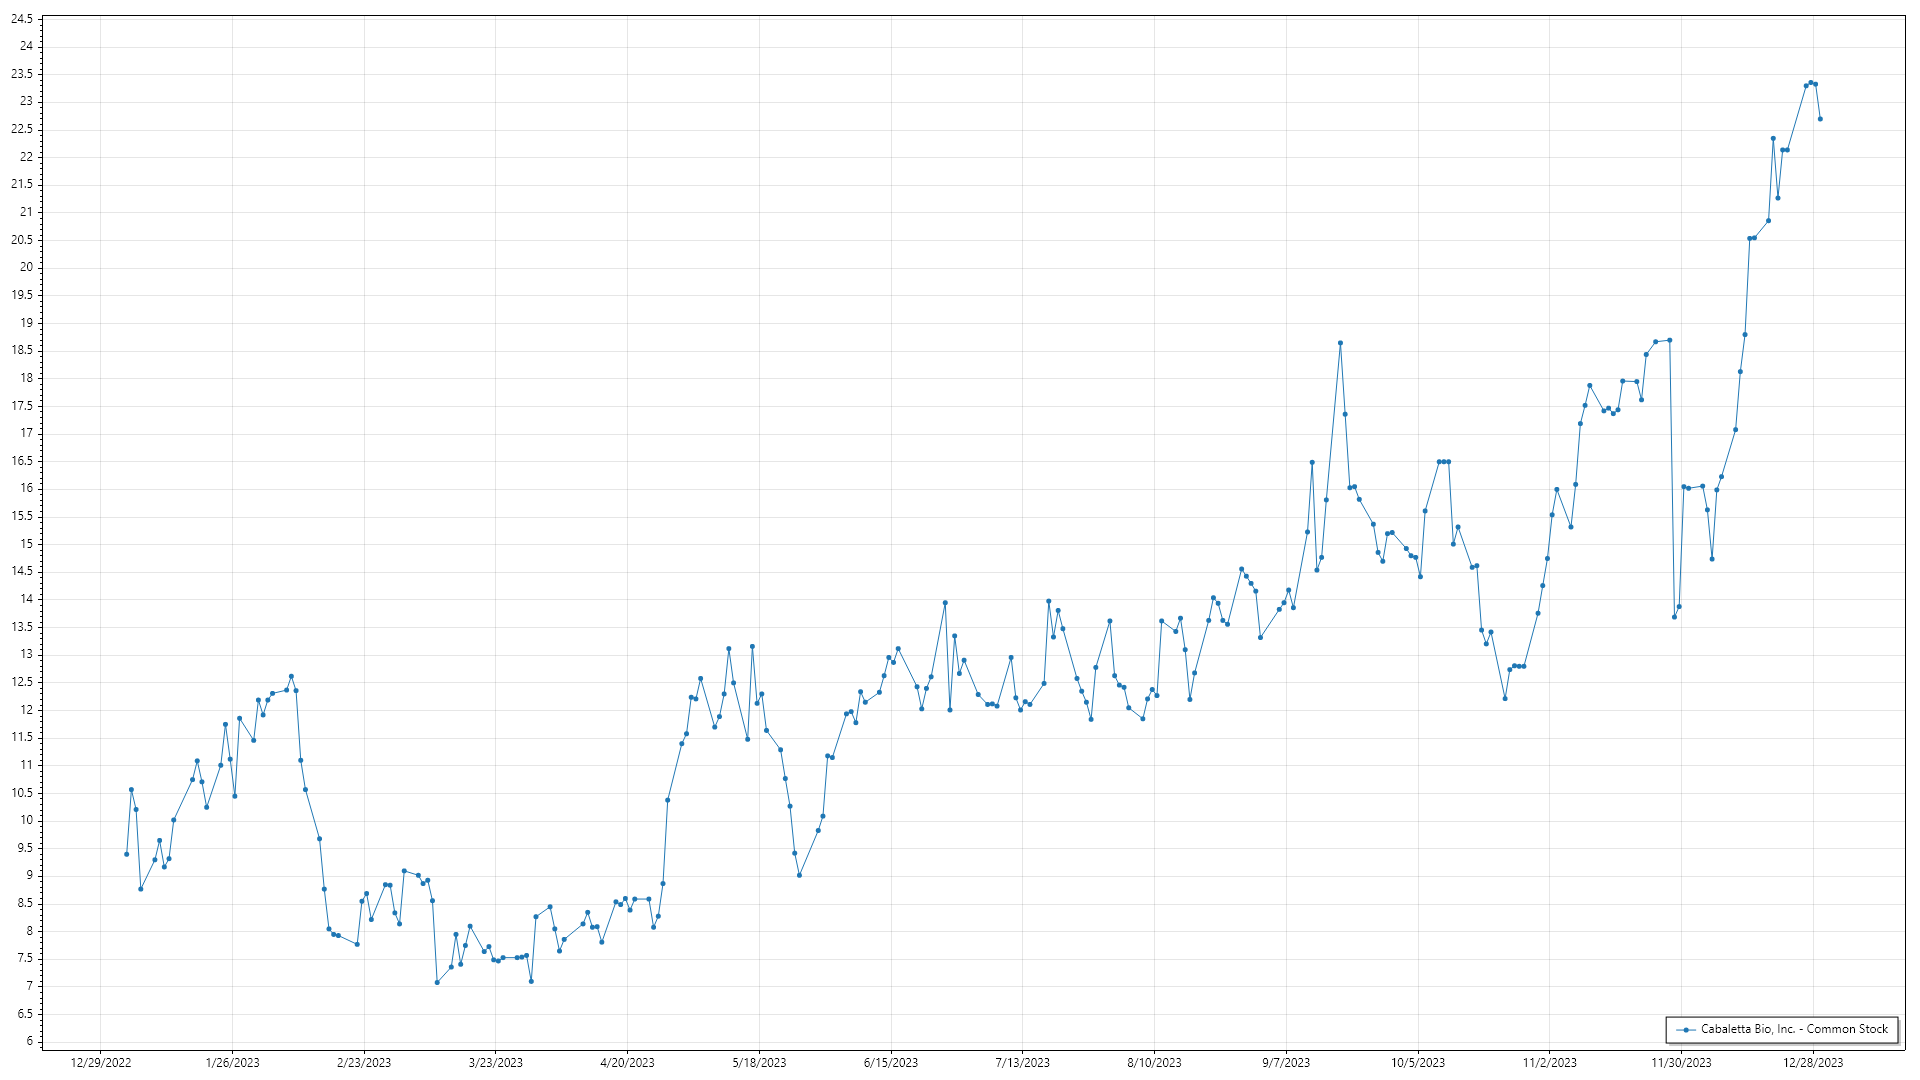Image resolution: width=1920 pixels, height=1080 pixels.
Task: Click the 9/7/2023 x-axis label
Action: coord(1285,1063)
